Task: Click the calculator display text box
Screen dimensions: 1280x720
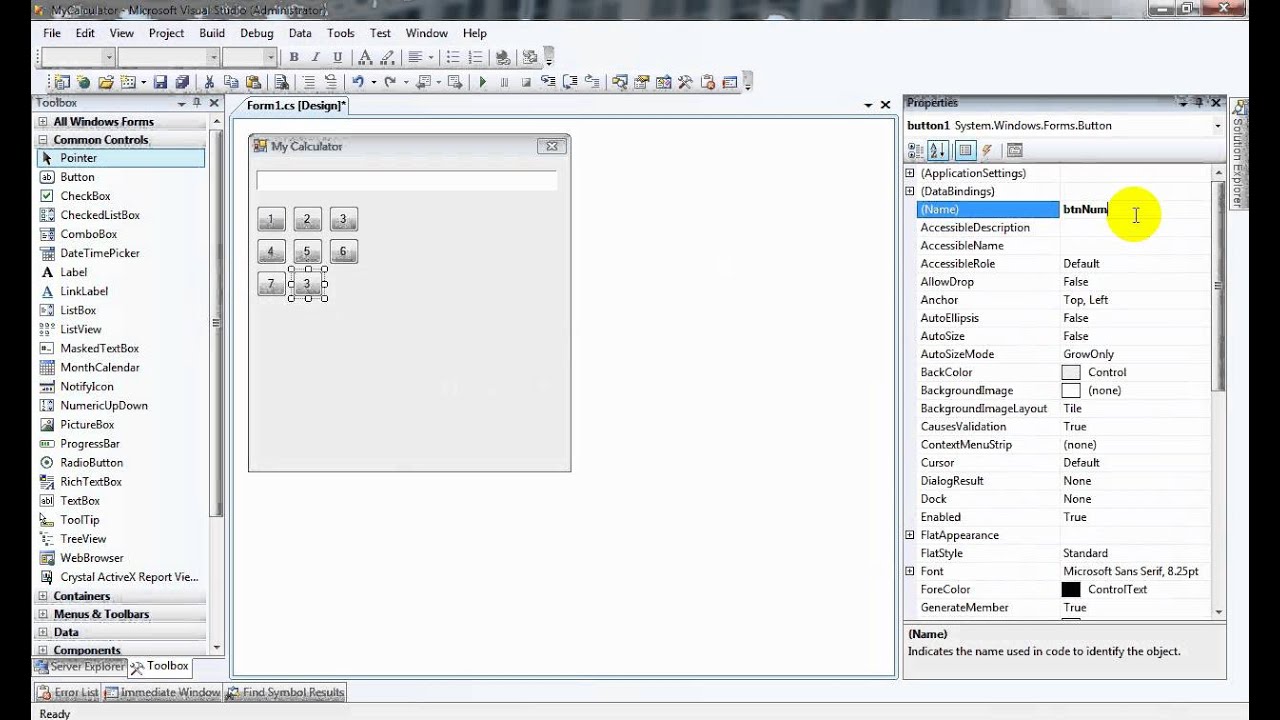Action: point(407,180)
